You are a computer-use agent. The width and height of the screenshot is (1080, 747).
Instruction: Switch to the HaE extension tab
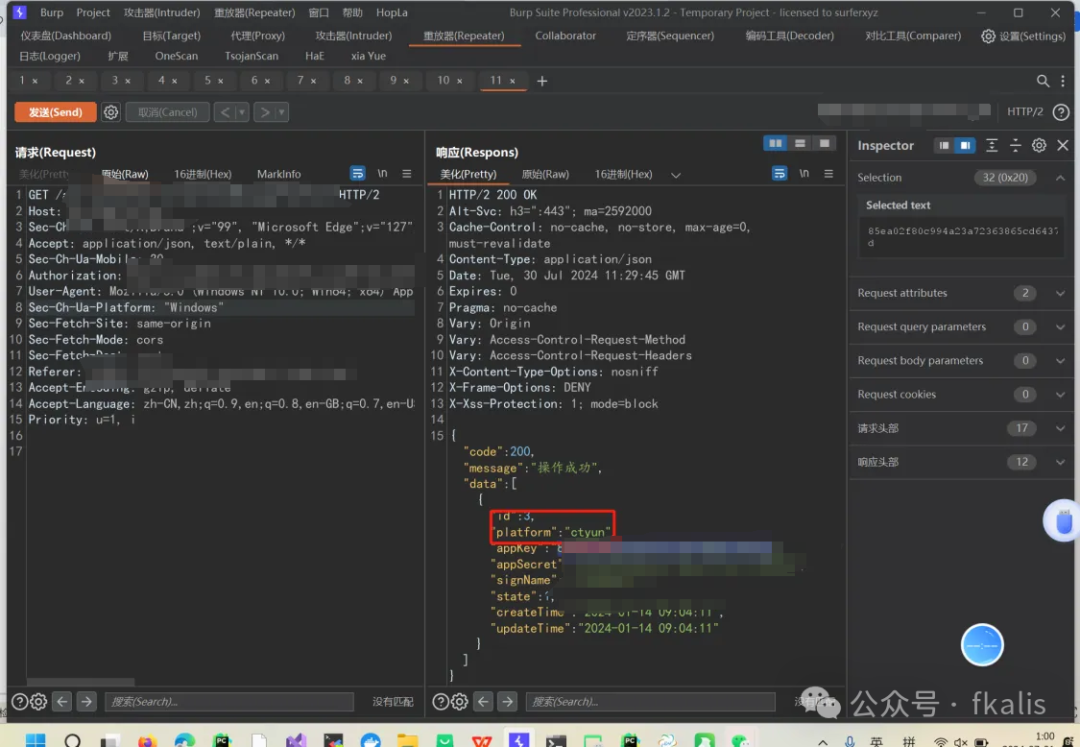[314, 56]
